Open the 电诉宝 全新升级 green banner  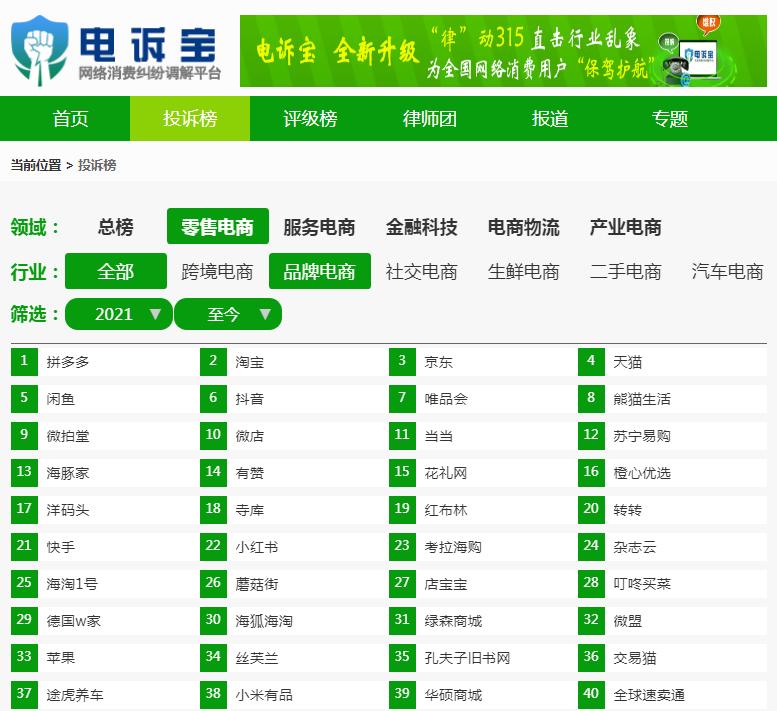(503, 51)
